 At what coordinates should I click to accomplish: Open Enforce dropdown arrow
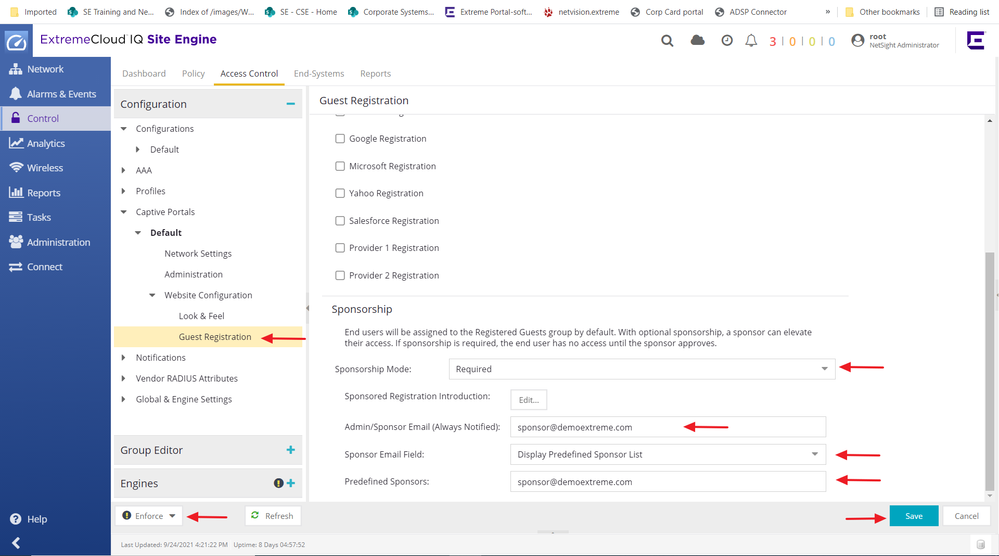[x=173, y=516]
